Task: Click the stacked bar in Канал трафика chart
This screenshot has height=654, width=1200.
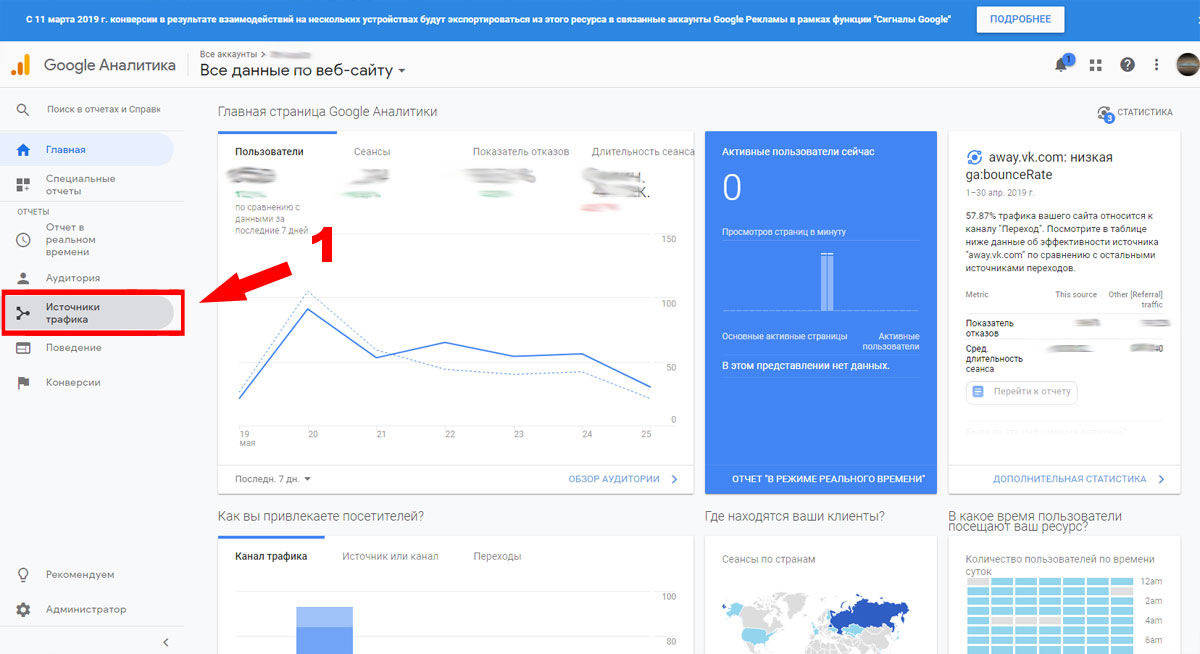Action: coord(324,630)
